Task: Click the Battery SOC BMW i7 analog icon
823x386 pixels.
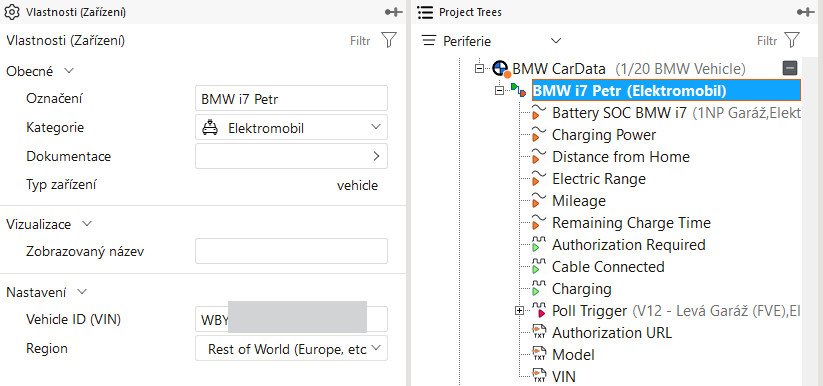Action: (x=539, y=113)
